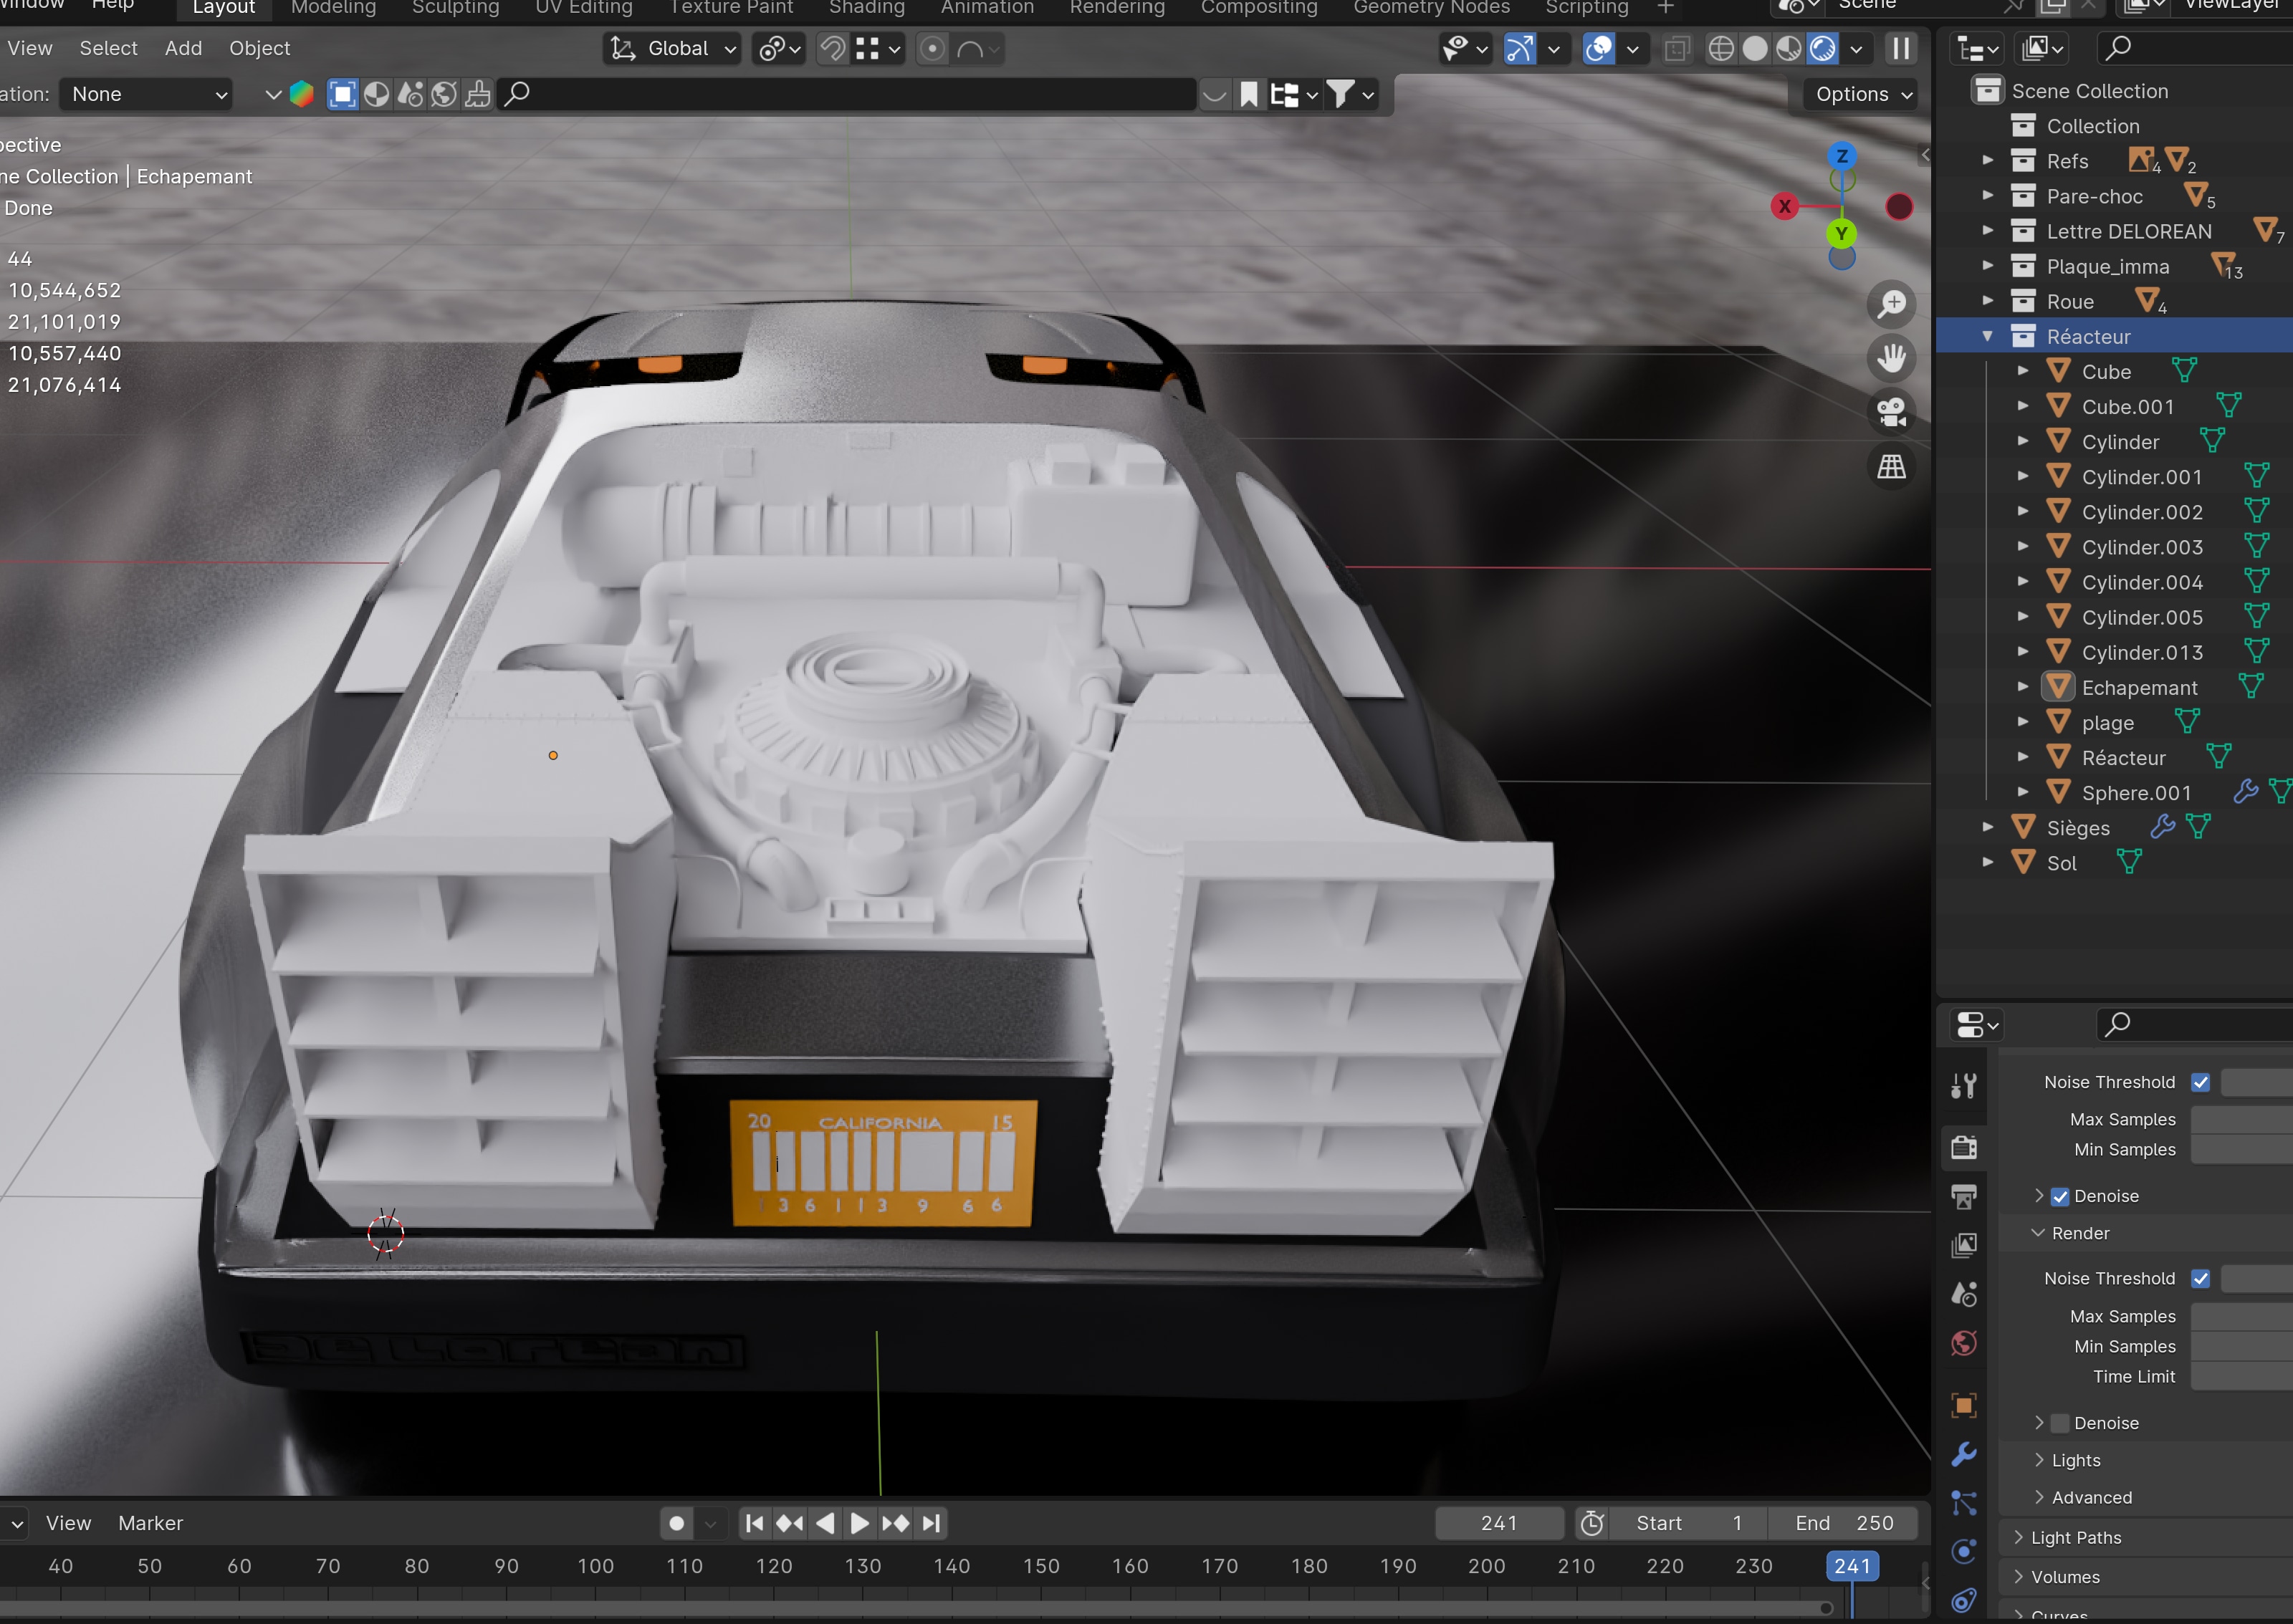
Task: Open the Particles properties tab
Action: pos(1964,1503)
